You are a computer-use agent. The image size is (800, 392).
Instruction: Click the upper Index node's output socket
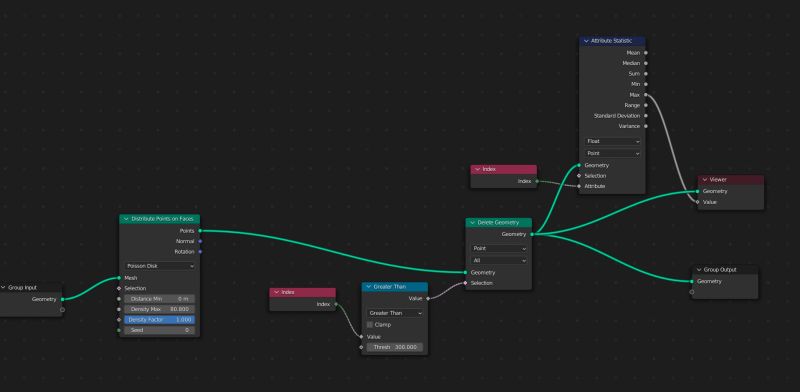click(537, 181)
